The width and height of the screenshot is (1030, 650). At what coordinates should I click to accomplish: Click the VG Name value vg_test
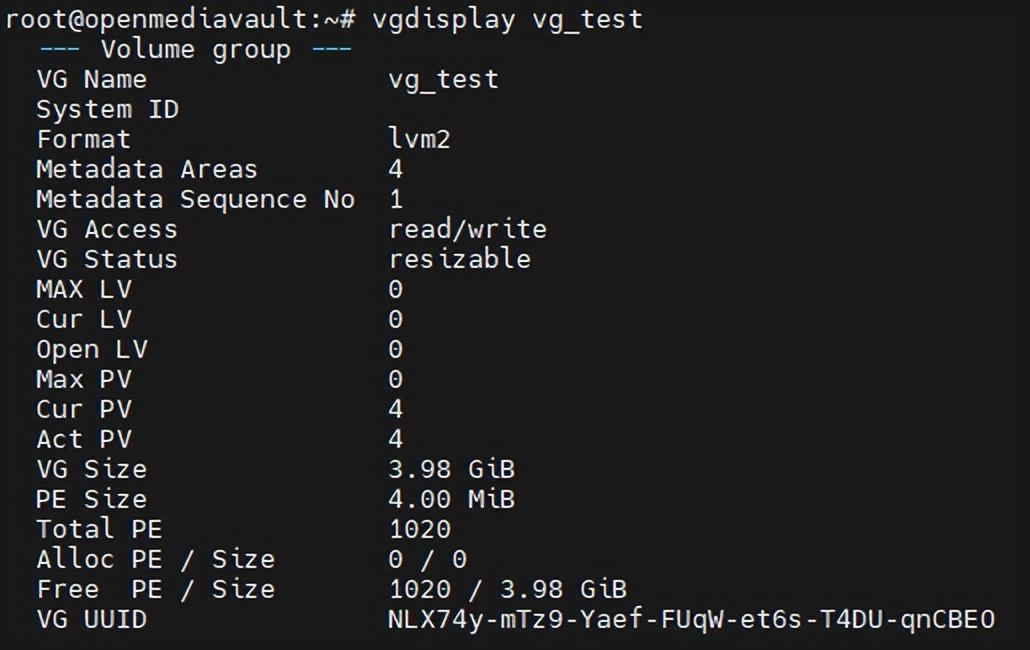pos(444,80)
